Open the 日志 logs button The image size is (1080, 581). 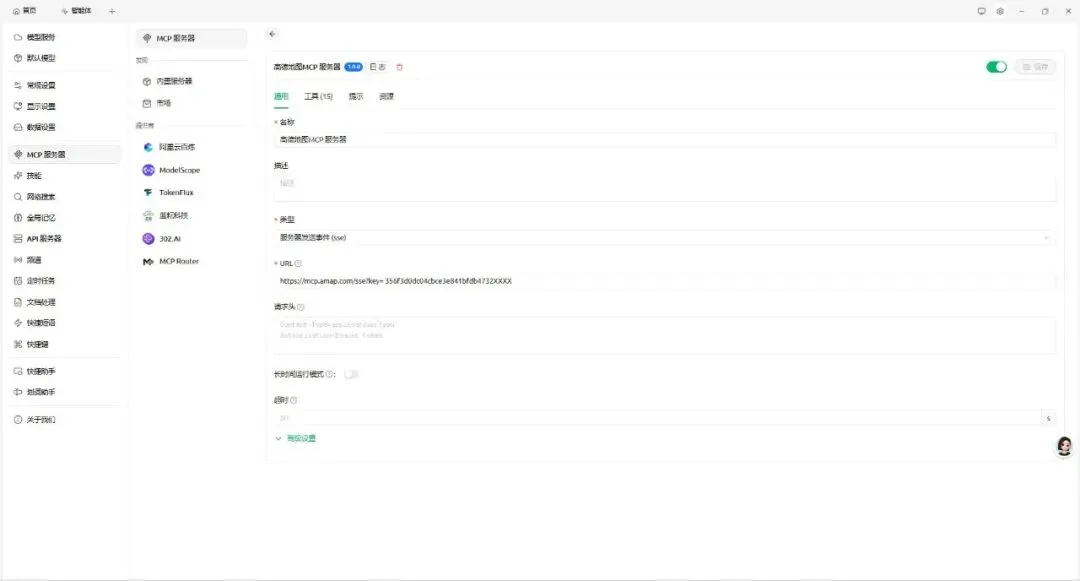[x=377, y=67]
